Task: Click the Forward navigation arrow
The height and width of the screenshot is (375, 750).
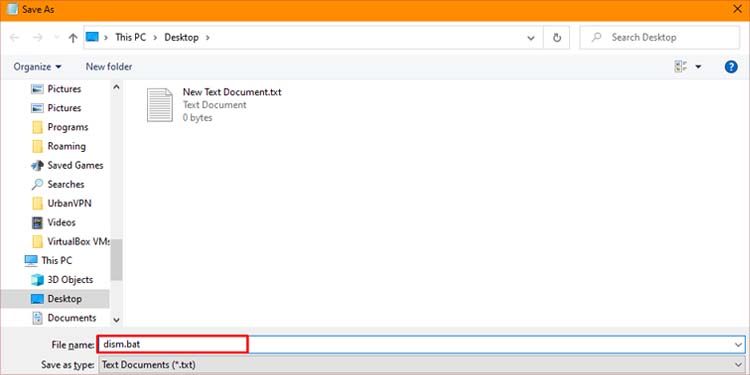Action: click(x=38, y=38)
